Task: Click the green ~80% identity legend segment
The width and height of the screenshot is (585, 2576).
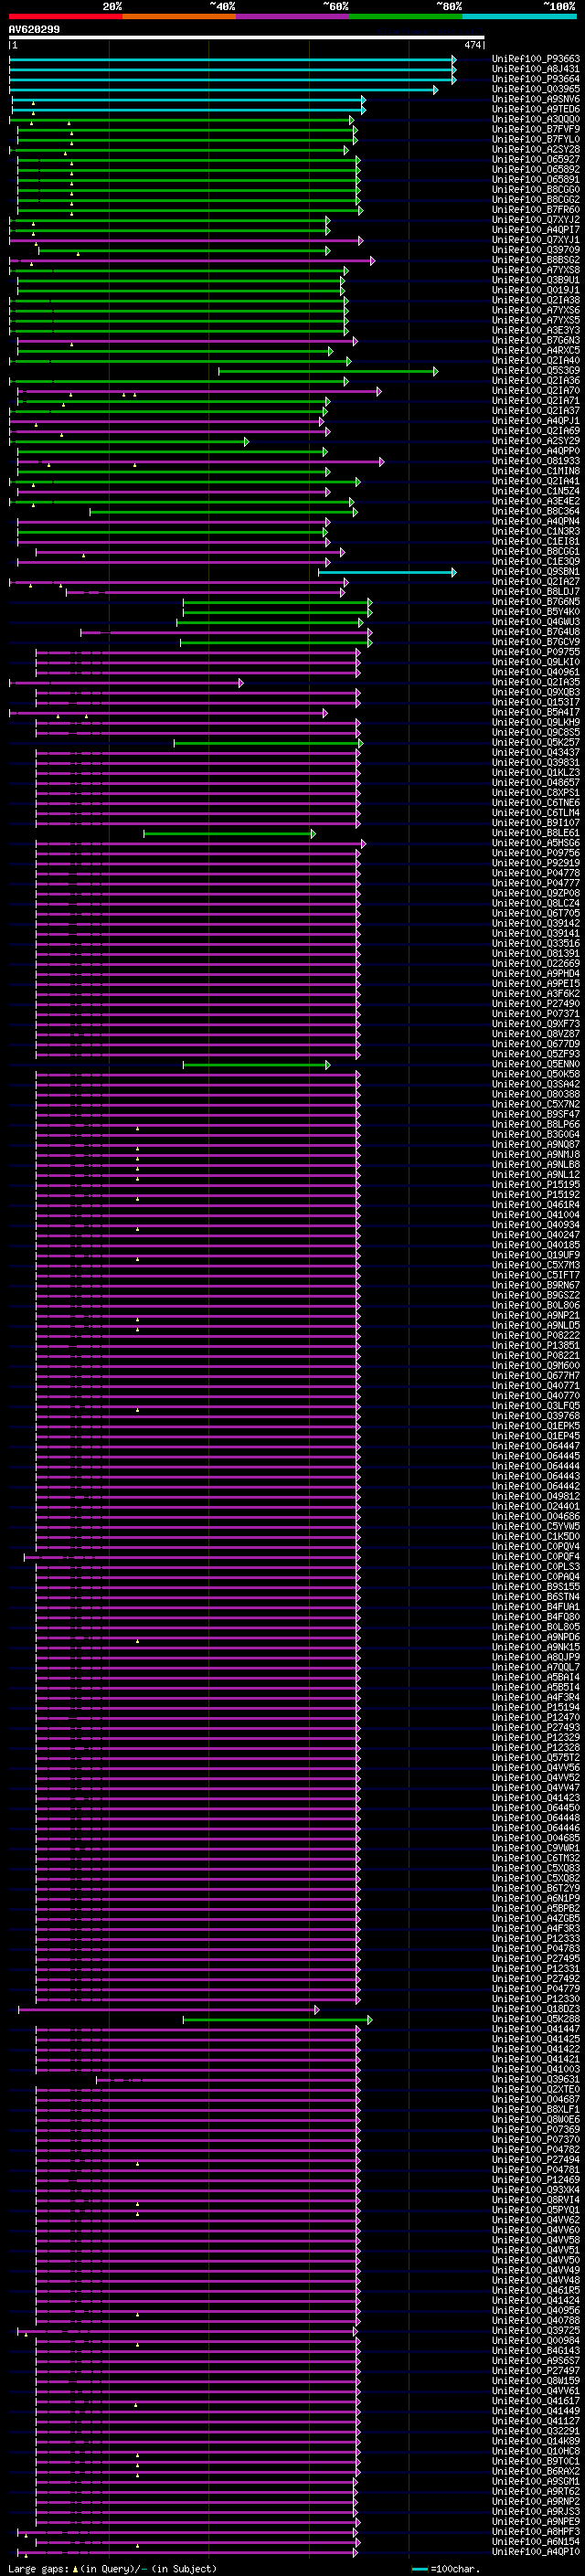Action: pos(406,17)
